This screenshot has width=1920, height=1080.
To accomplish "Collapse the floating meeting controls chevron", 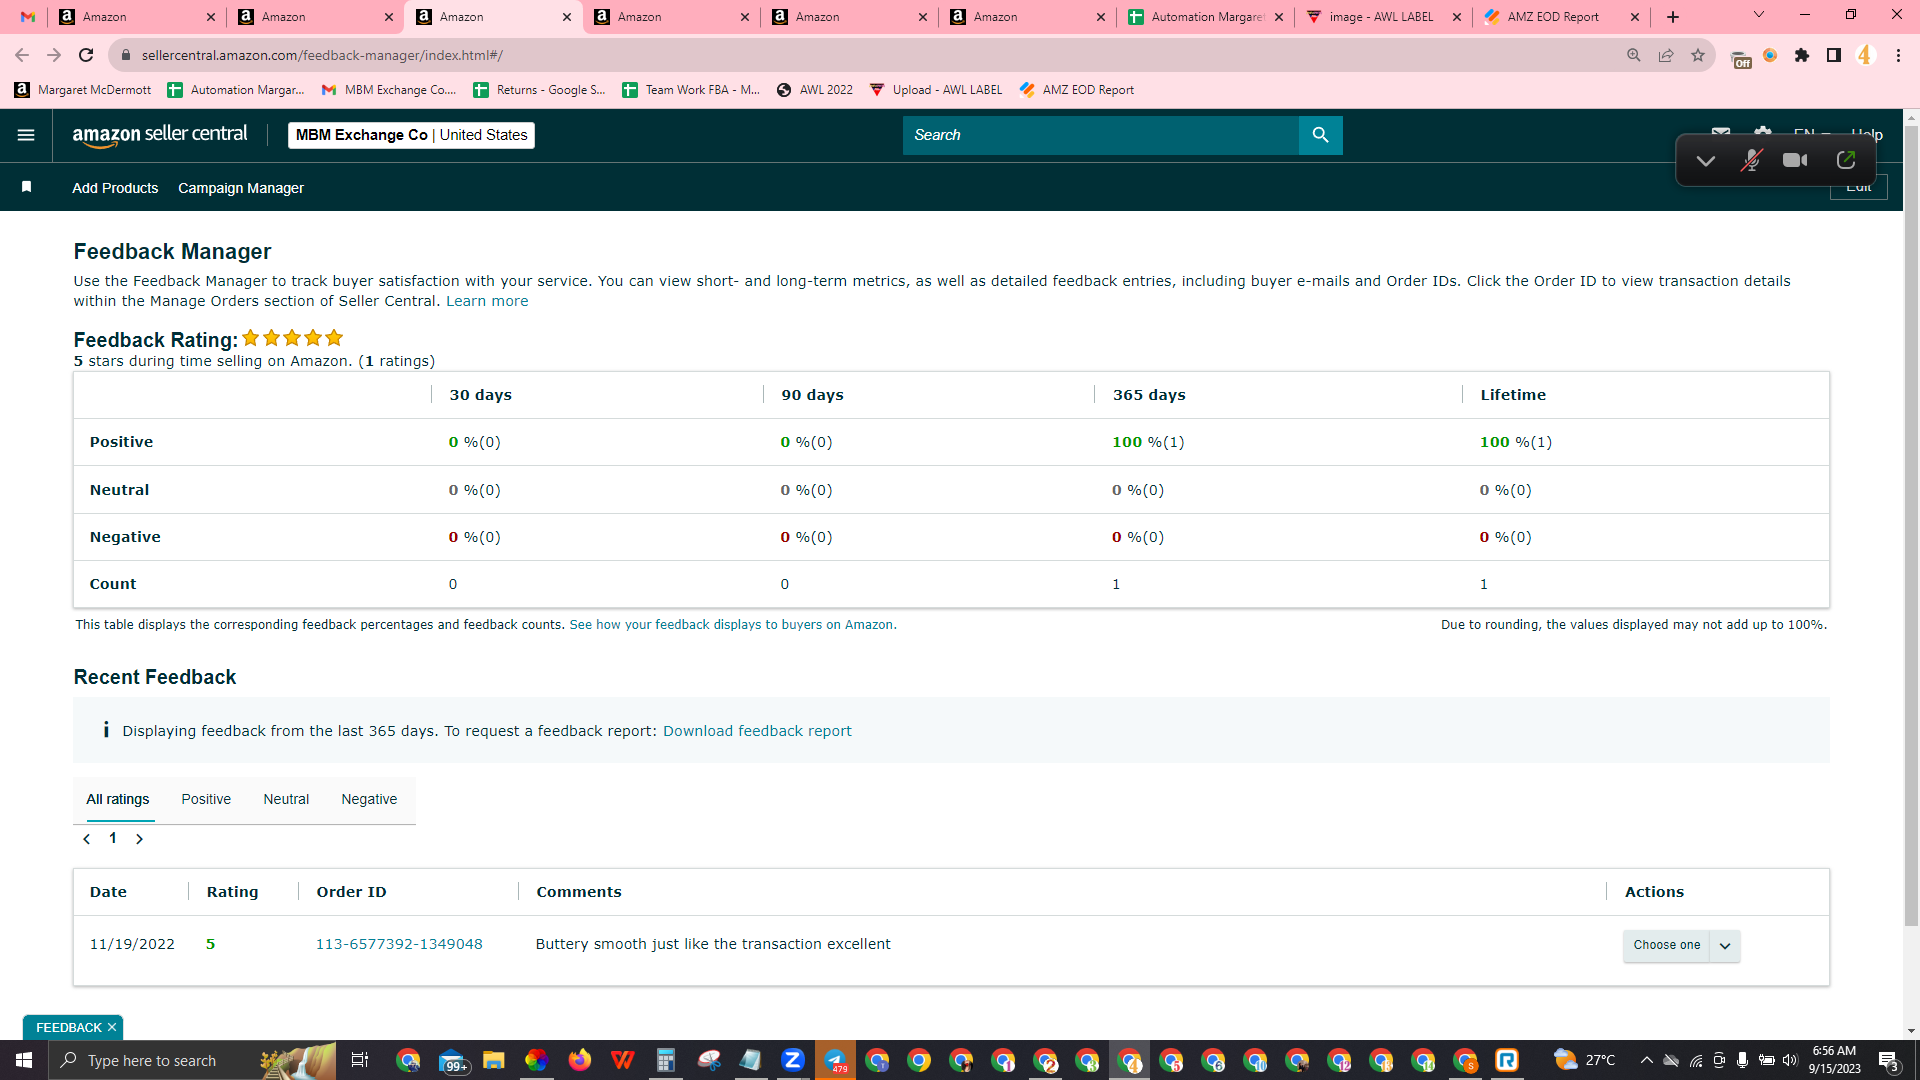I will (1706, 161).
